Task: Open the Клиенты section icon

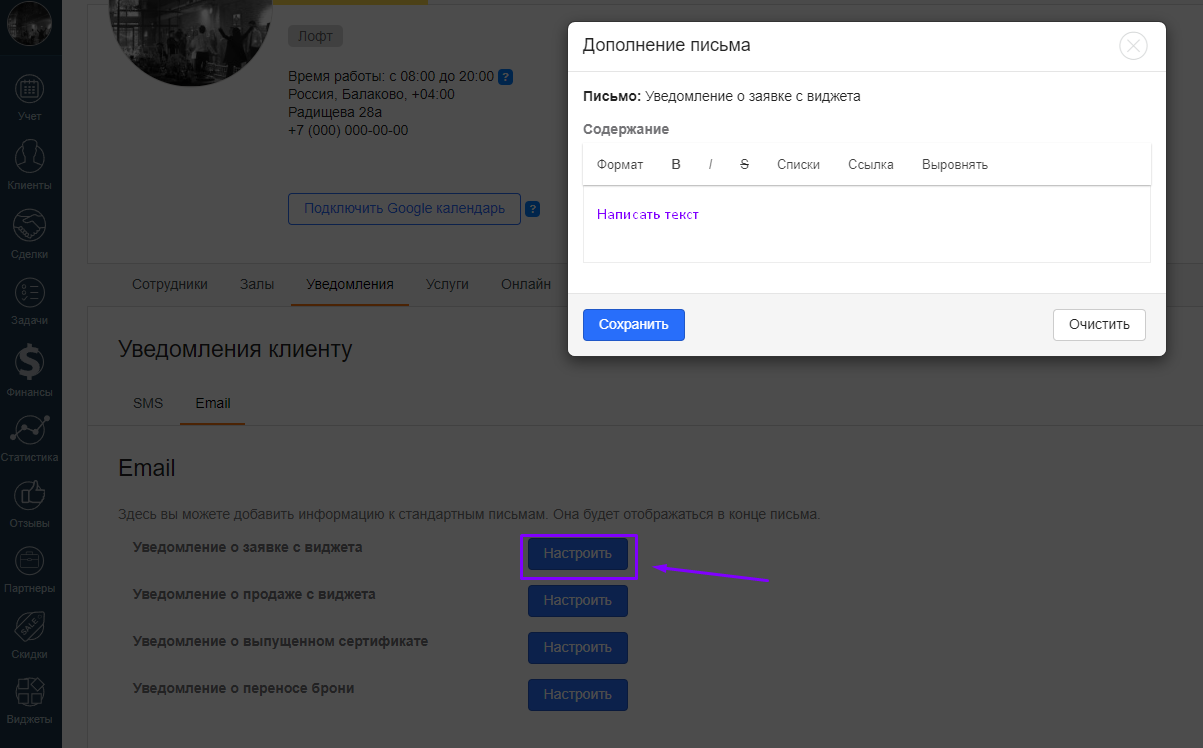Action: tap(30, 157)
